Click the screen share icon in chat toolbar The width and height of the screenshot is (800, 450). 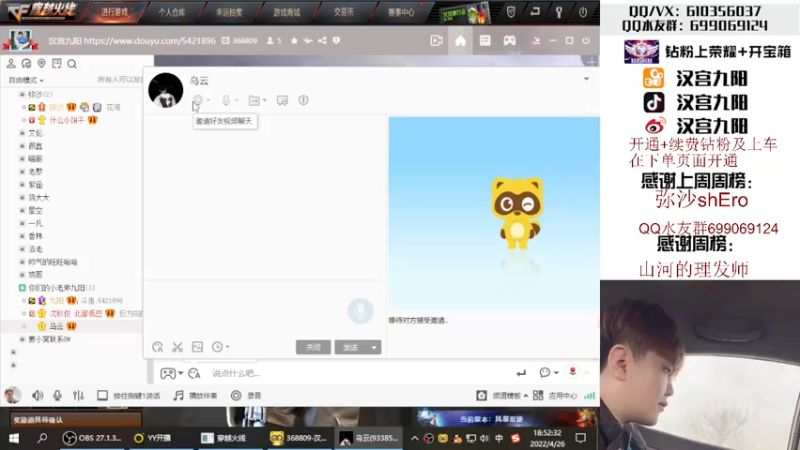pos(282,100)
